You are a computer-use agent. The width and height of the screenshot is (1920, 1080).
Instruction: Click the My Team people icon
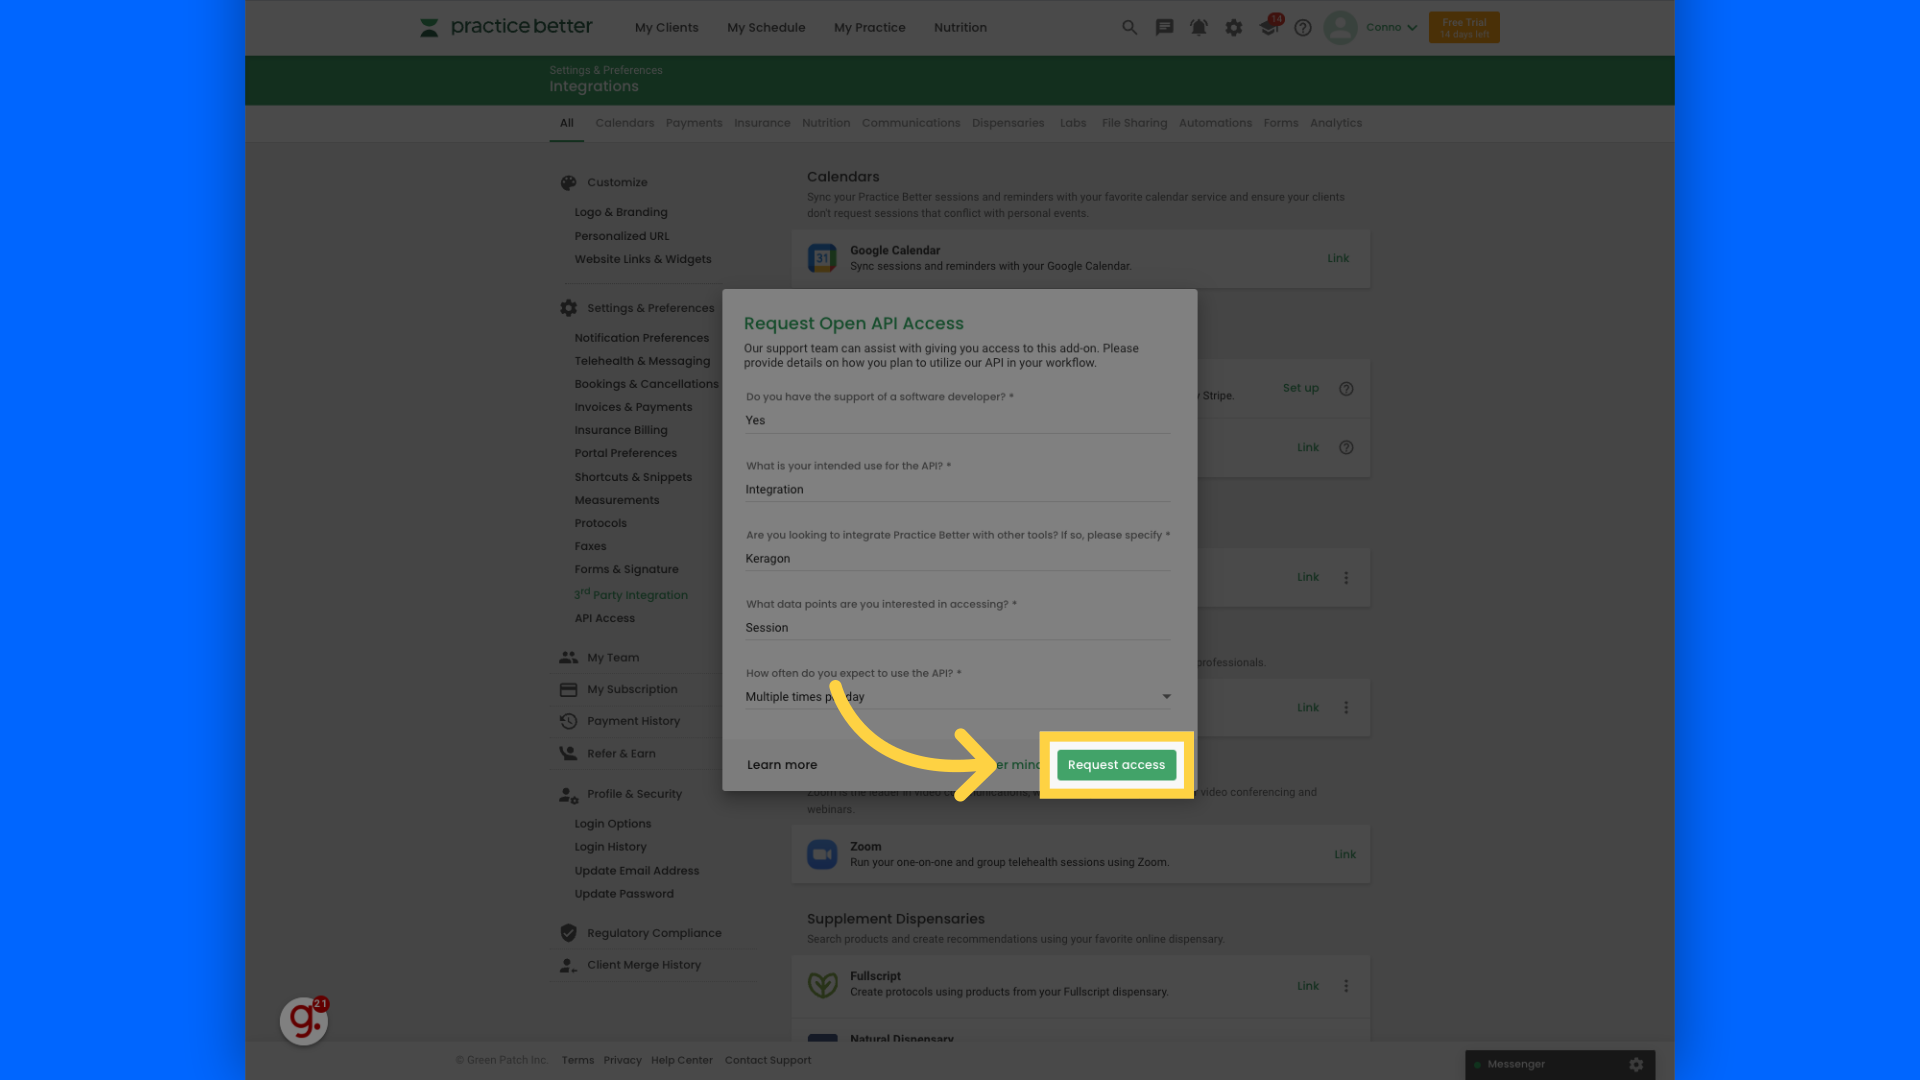click(x=568, y=658)
